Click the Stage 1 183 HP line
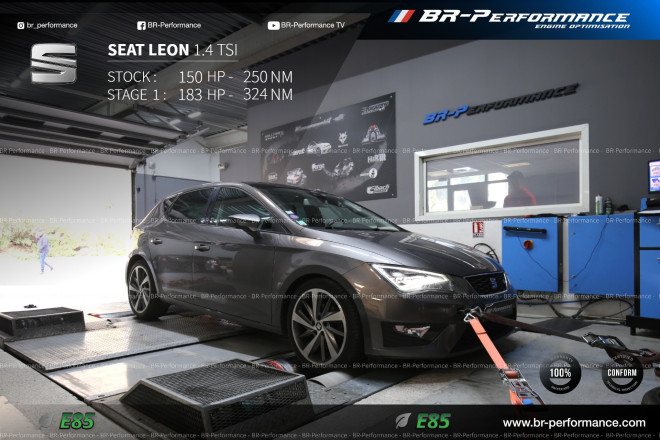 [199, 95]
